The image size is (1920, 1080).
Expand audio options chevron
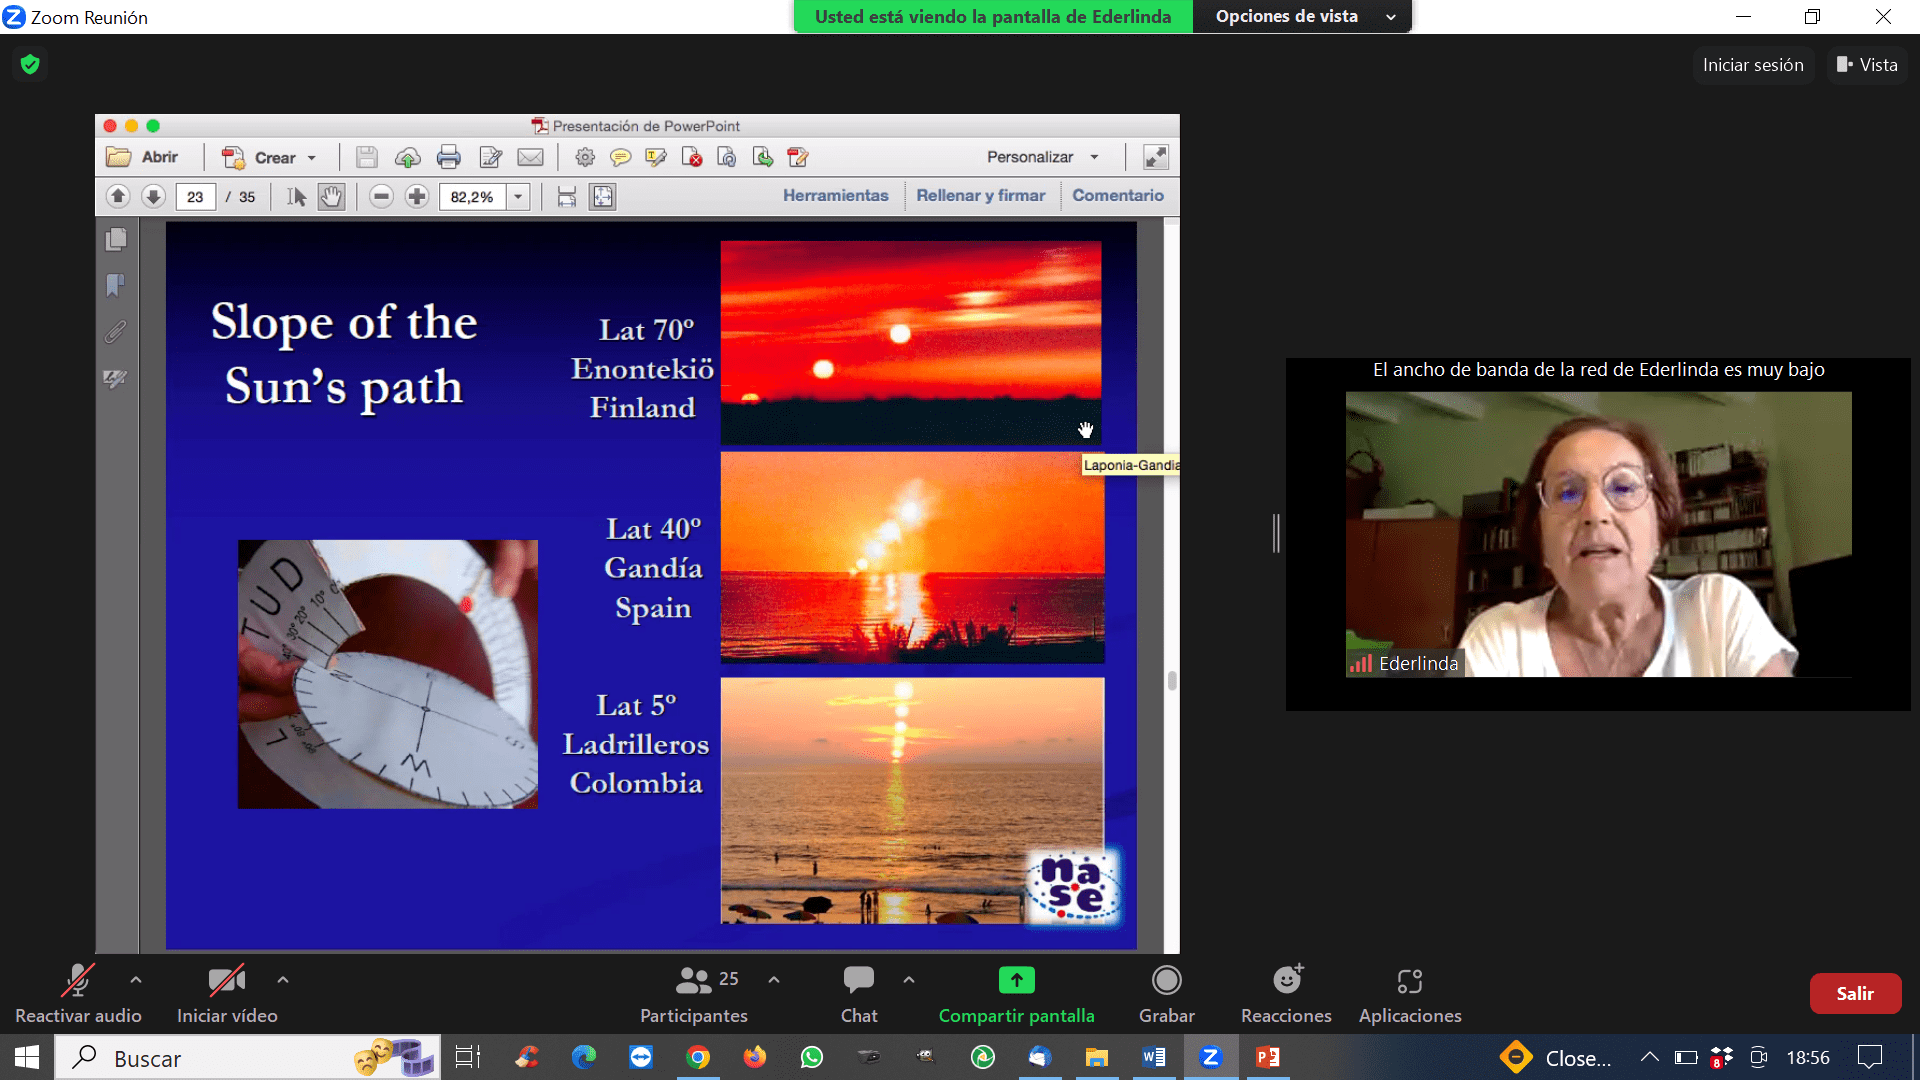[x=136, y=980]
